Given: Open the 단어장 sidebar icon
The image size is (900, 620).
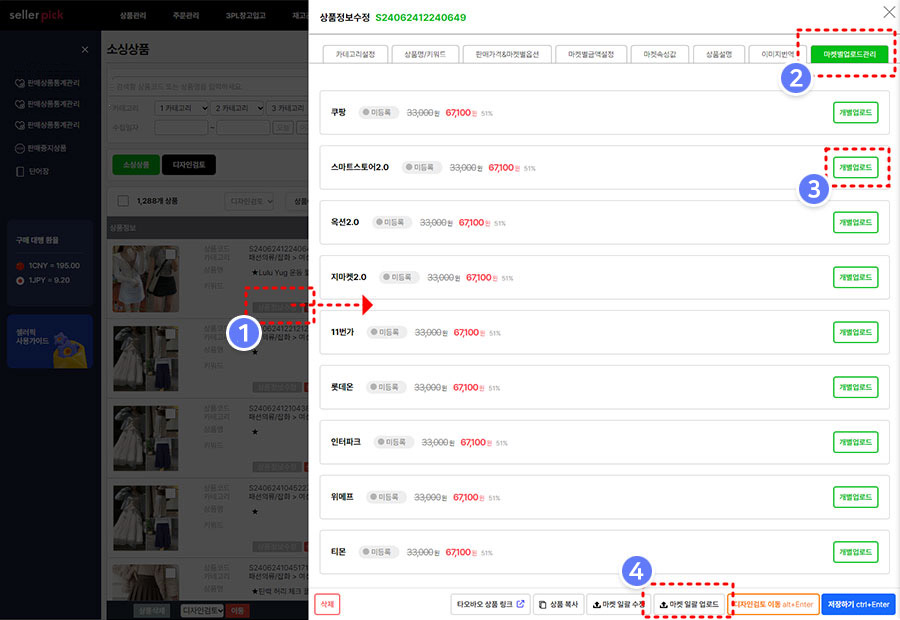Looking at the screenshot, I should click(x=20, y=171).
